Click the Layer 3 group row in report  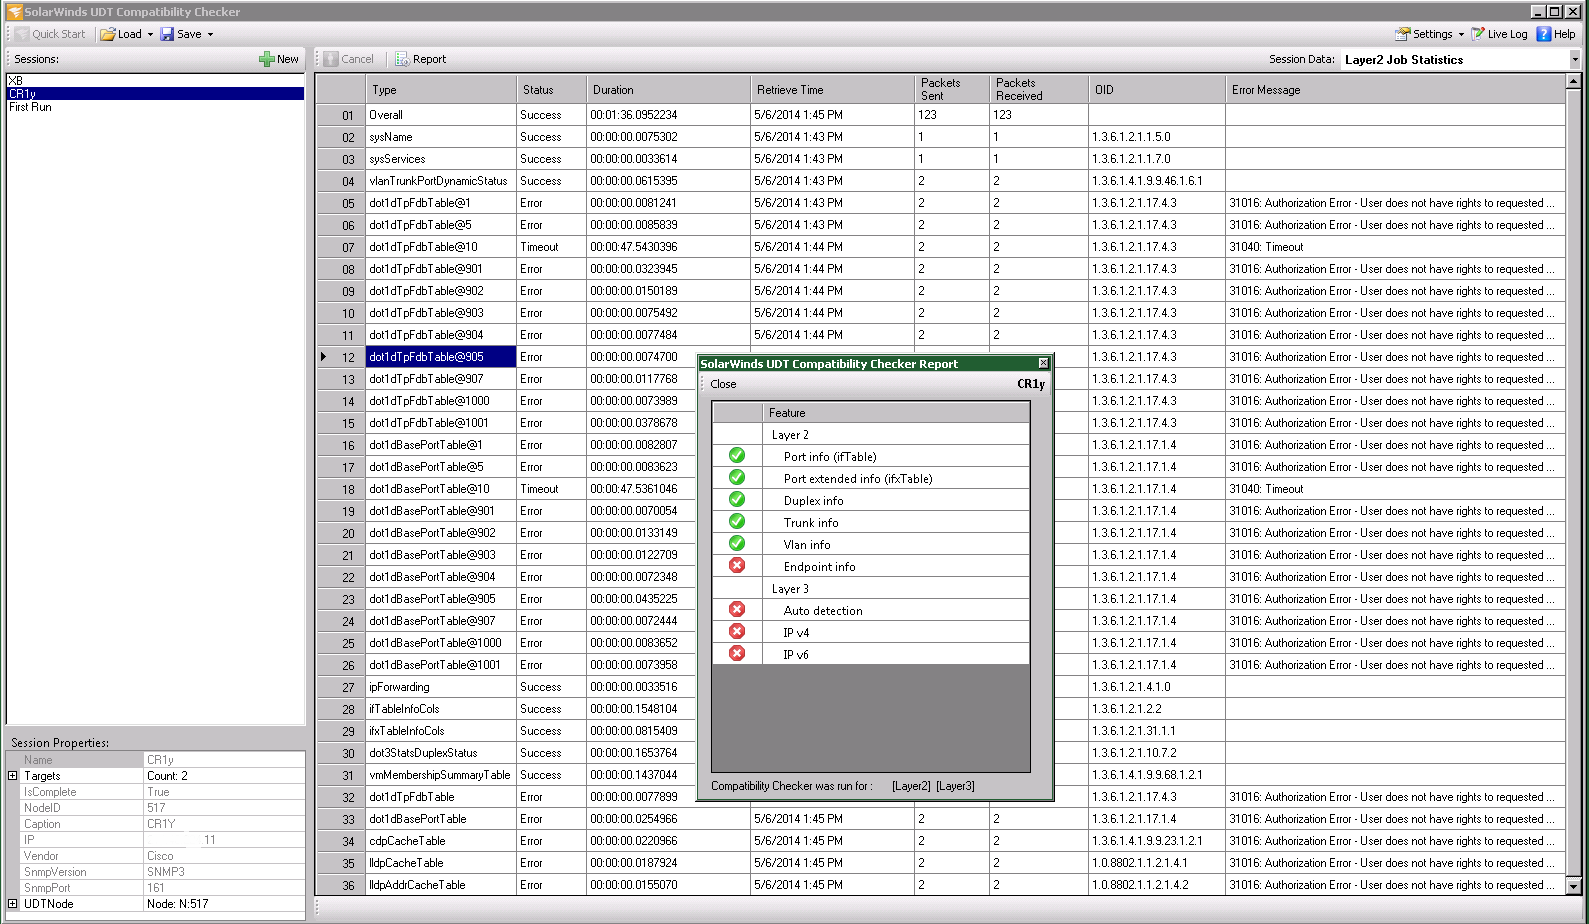point(871,588)
